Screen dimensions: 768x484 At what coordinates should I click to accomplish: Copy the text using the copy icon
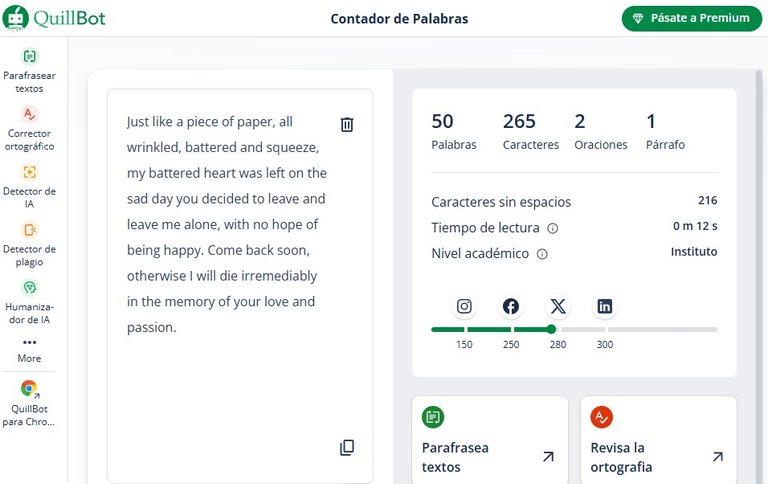(x=347, y=447)
